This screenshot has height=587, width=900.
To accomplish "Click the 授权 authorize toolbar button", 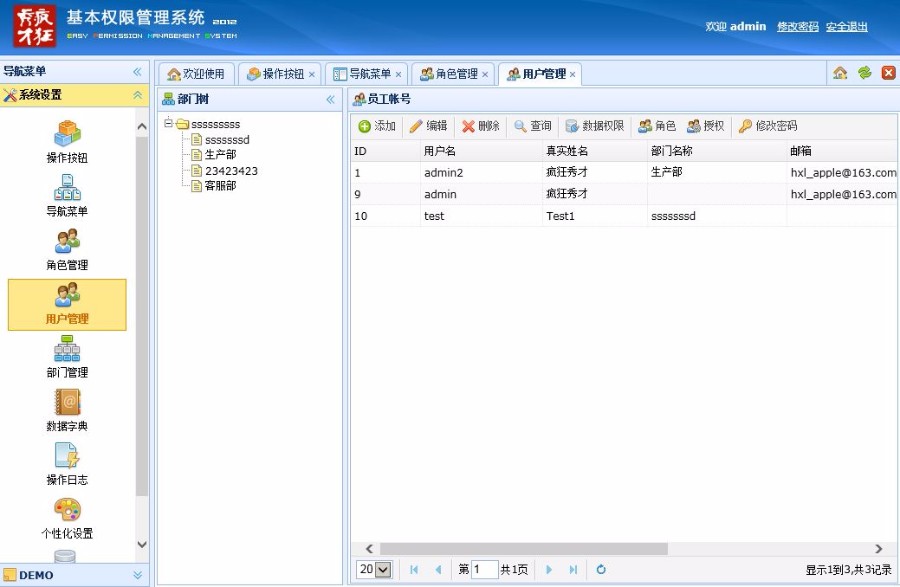I will click(705, 126).
